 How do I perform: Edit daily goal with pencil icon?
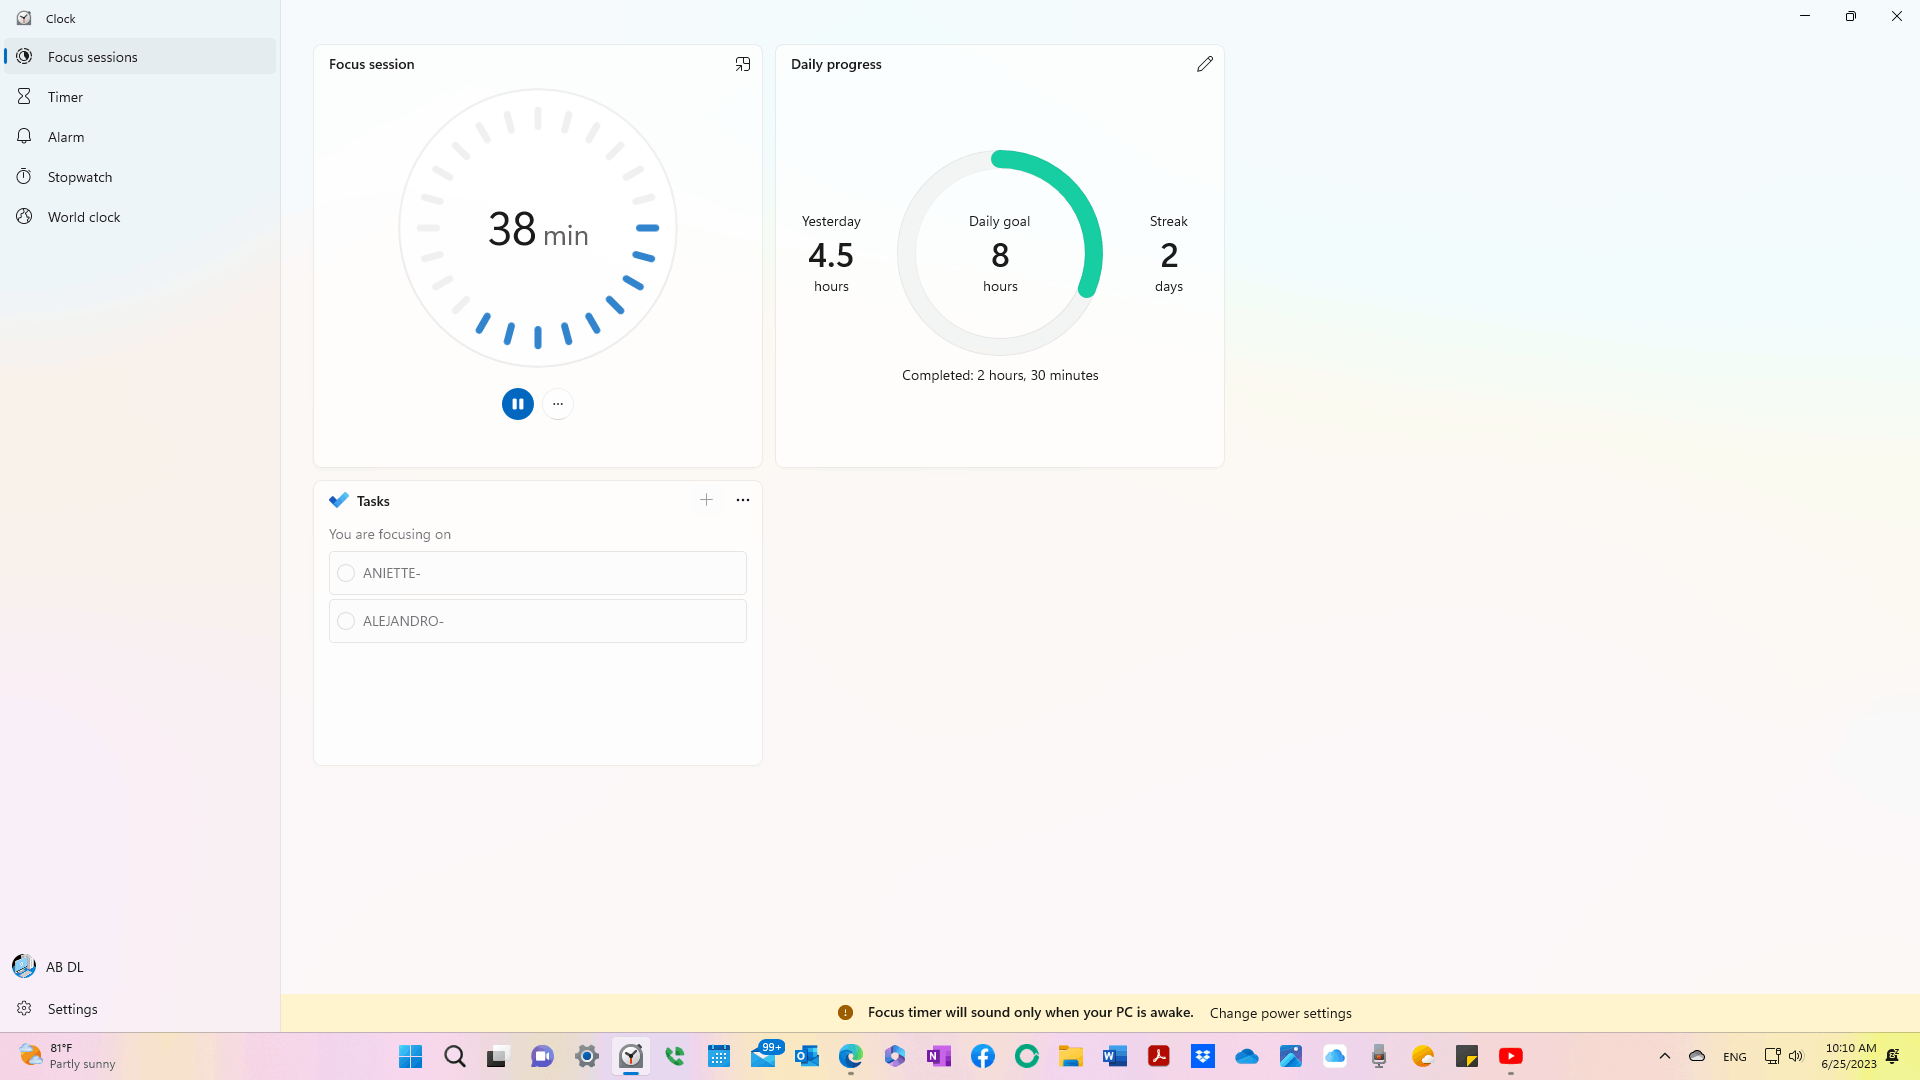1204,64
